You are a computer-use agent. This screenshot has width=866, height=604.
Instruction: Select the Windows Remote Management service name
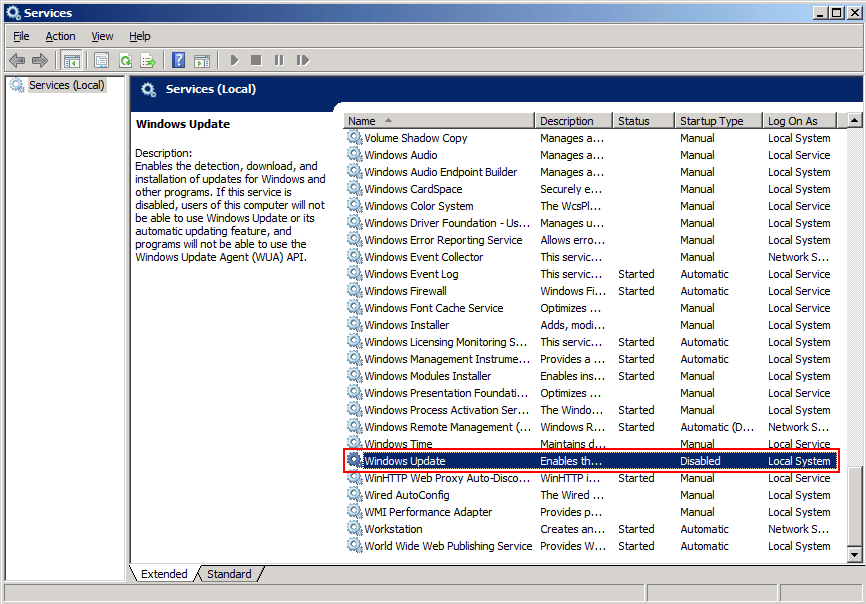[x=447, y=427]
